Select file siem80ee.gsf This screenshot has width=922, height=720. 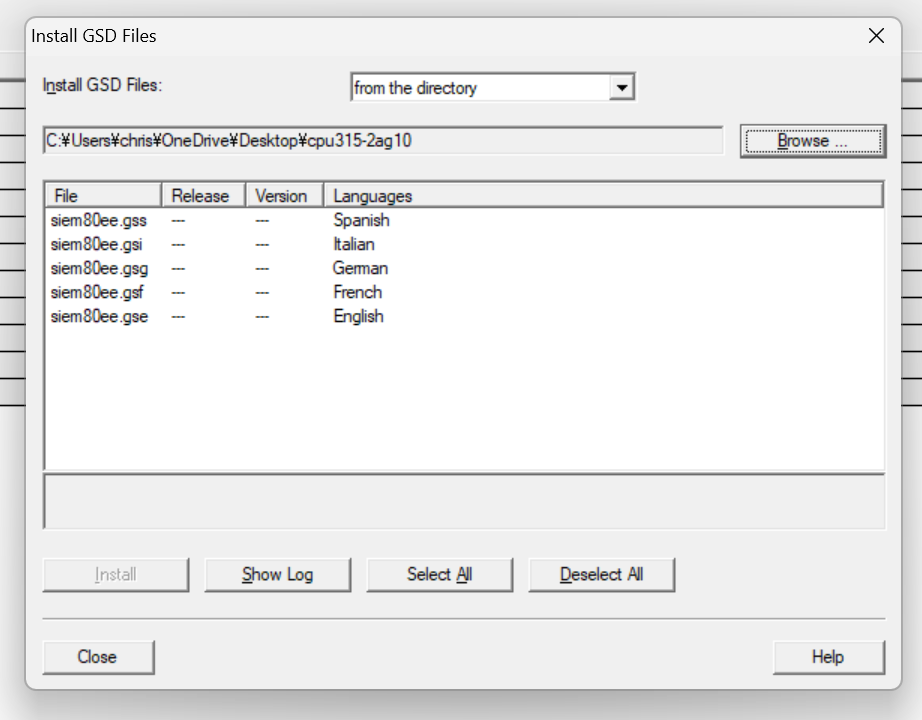coord(97,292)
